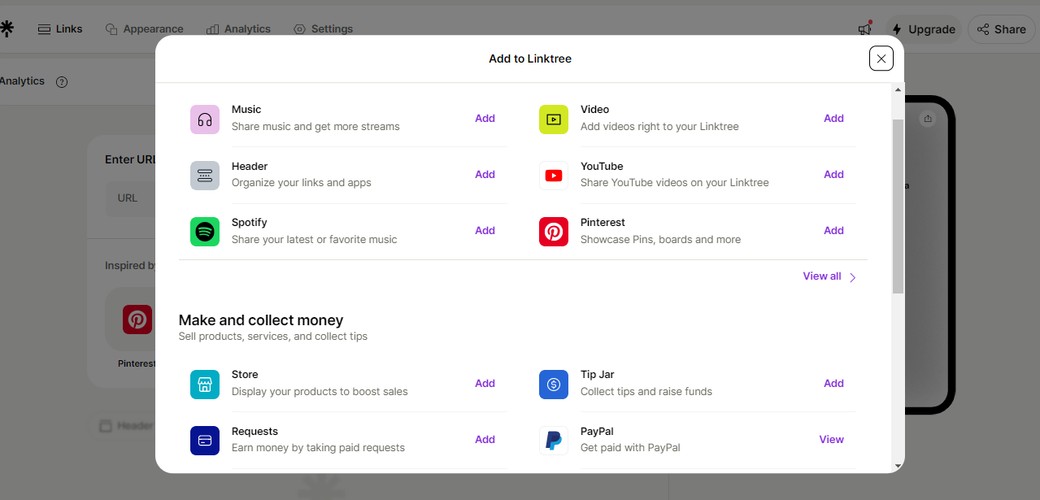Click the Requests card icon
Image resolution: width=1040 pixels, height=500 pixels.
[204, 440]
